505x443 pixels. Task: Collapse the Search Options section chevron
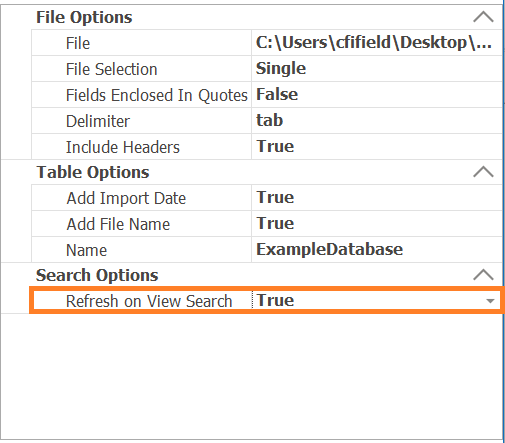coord(483,275)
